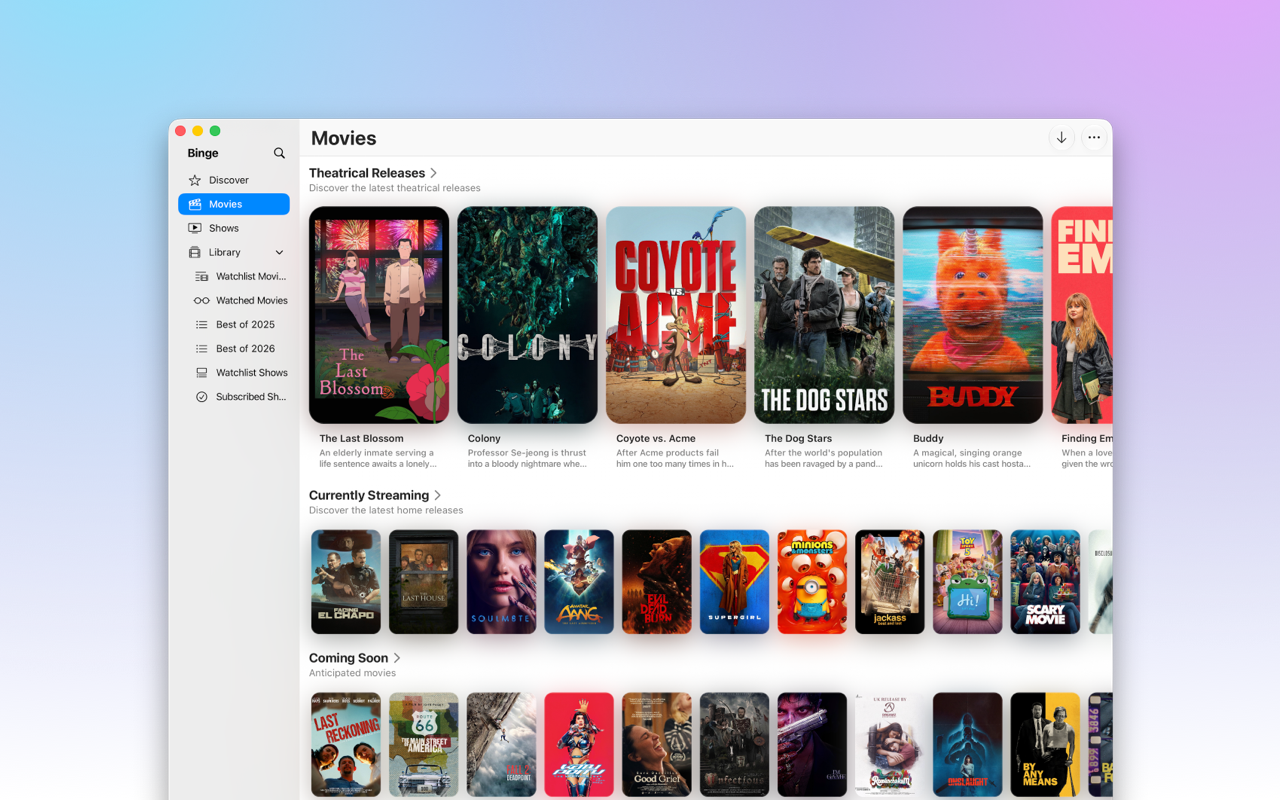Click the download arrow button in header
Image resolution: width=1280 pixels, height=800 pixels.
tap(1062, 138)
